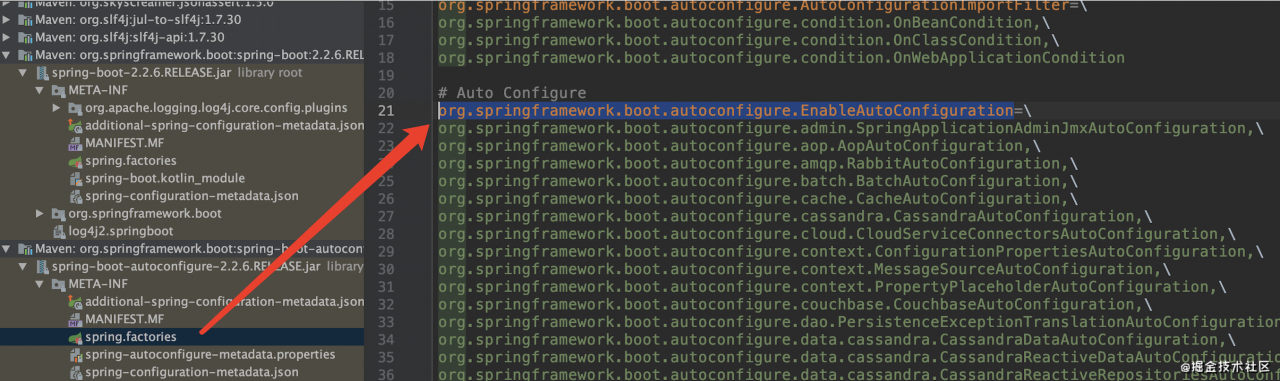Click the spring-boot-autoconfigure Maven library icon
The height and width of the screenshot is (381, 1280).
pos(26,249)
